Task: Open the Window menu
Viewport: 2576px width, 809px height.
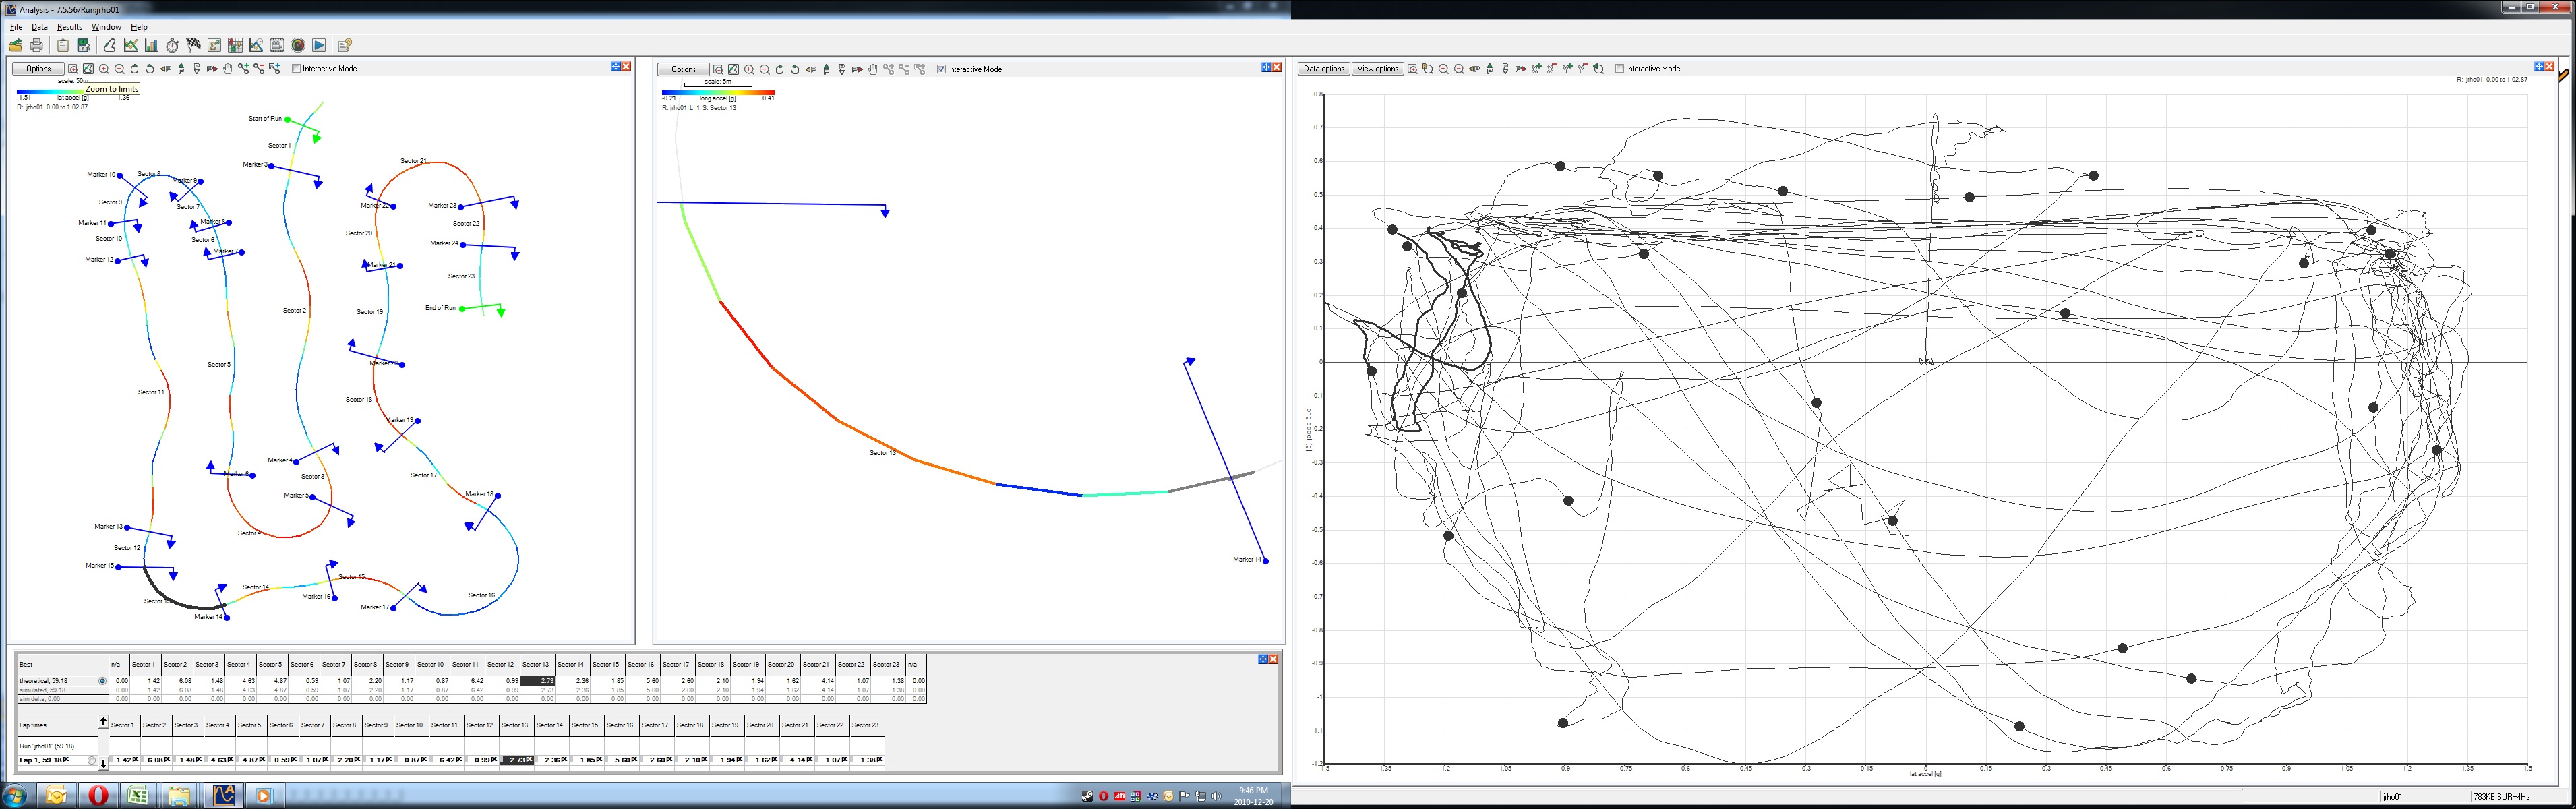Action: coord(106,27)
